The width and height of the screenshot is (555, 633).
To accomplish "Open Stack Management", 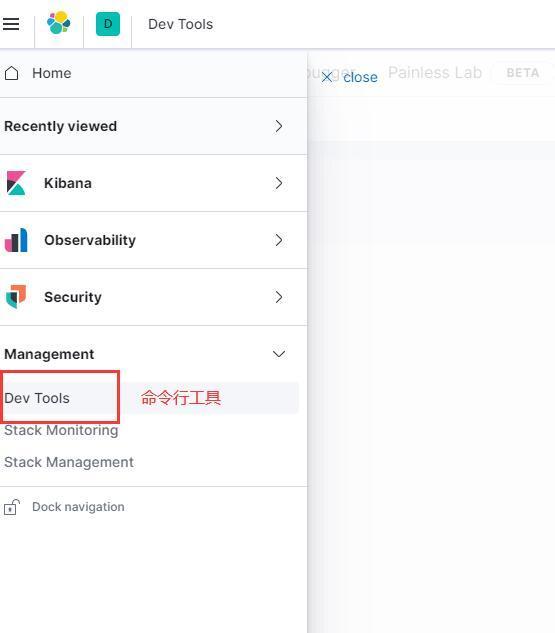I will coord(69,462).
